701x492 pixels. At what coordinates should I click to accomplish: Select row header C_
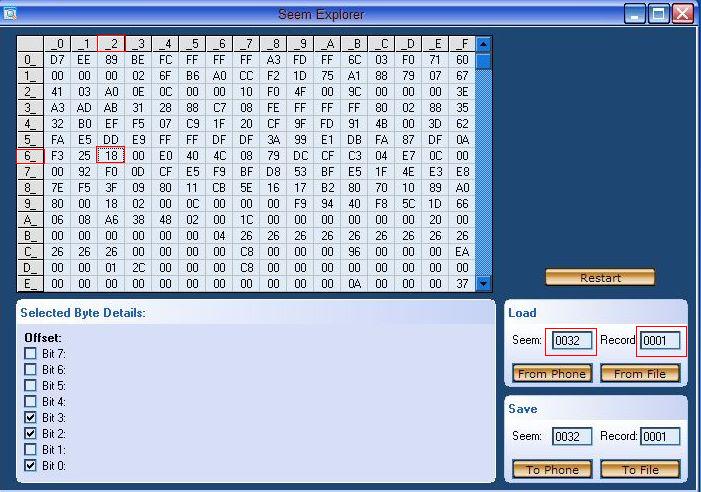coord(30,252)
